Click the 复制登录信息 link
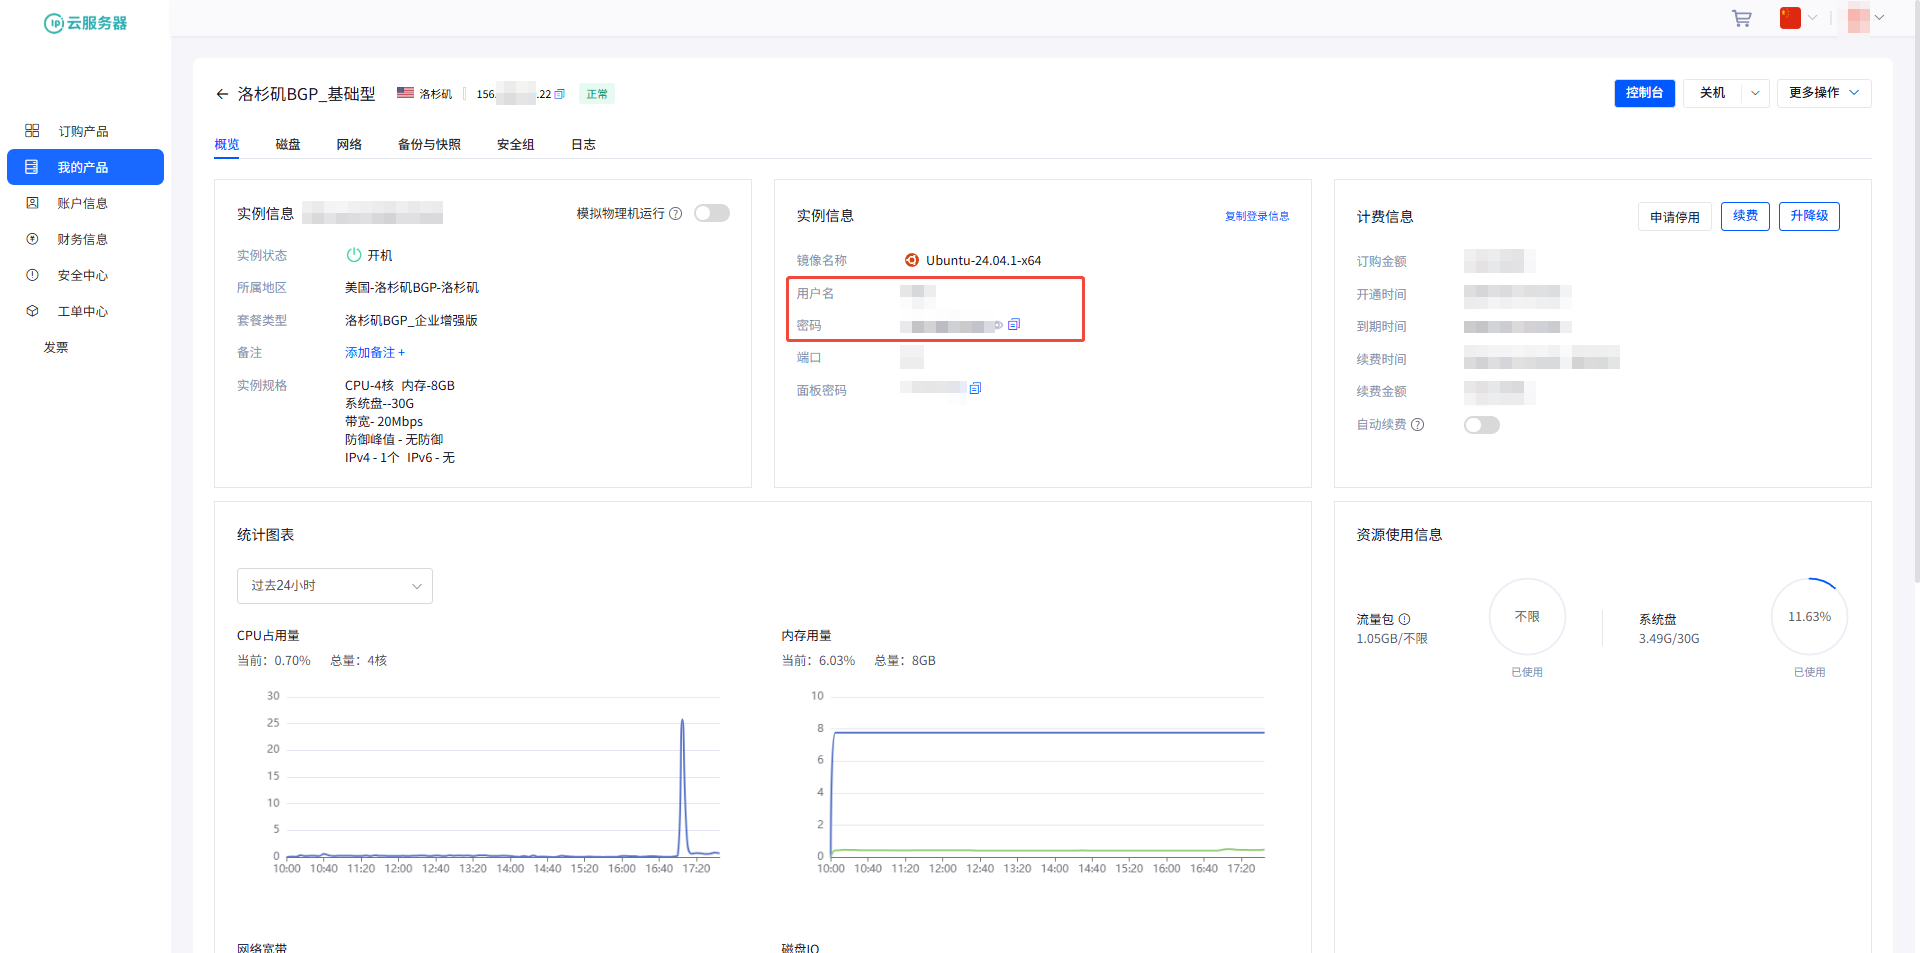1920x953 pixels. pyautogui.click(x=1256, y=216)
